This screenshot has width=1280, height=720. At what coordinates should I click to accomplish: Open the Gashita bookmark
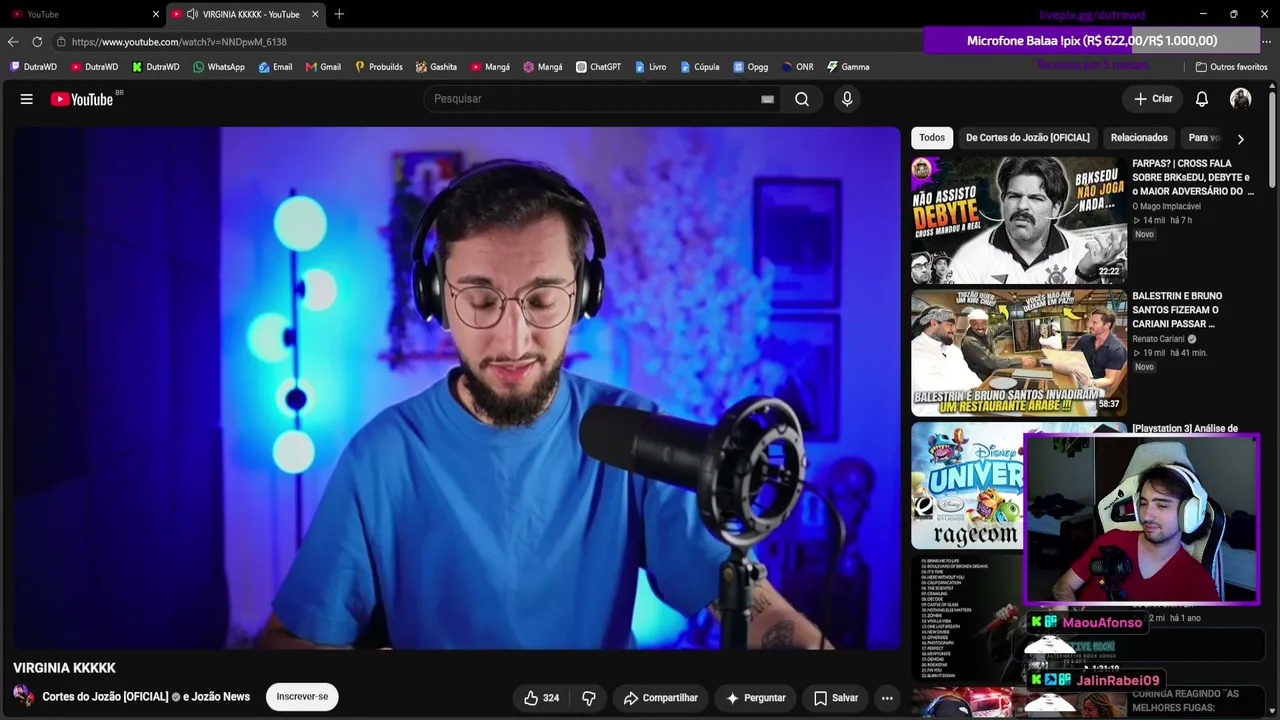436,67
